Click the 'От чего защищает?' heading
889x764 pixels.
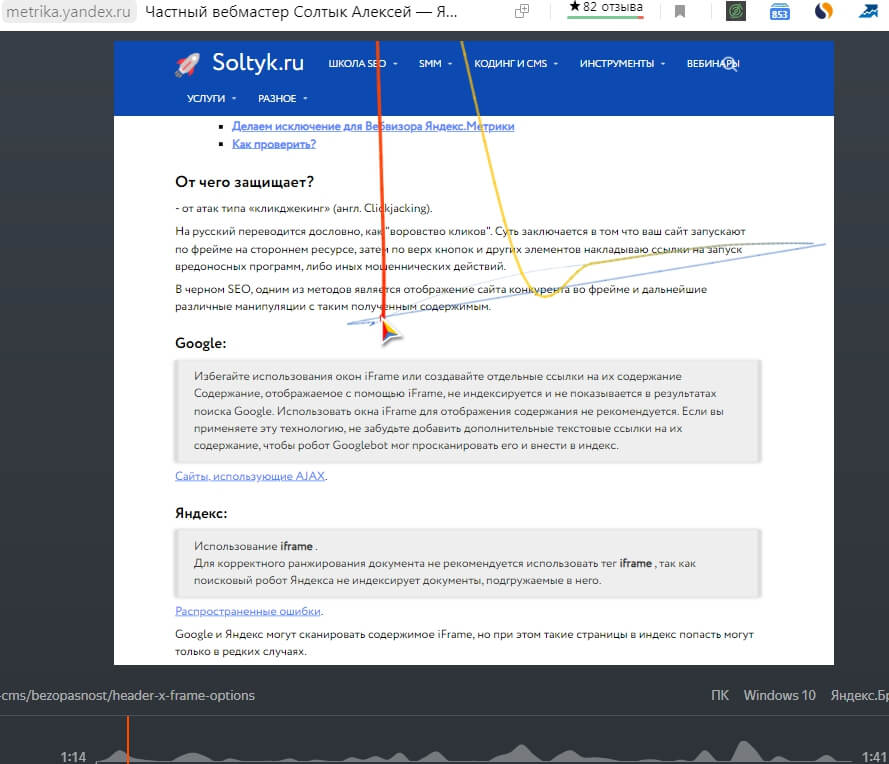(x=244, y=182)
